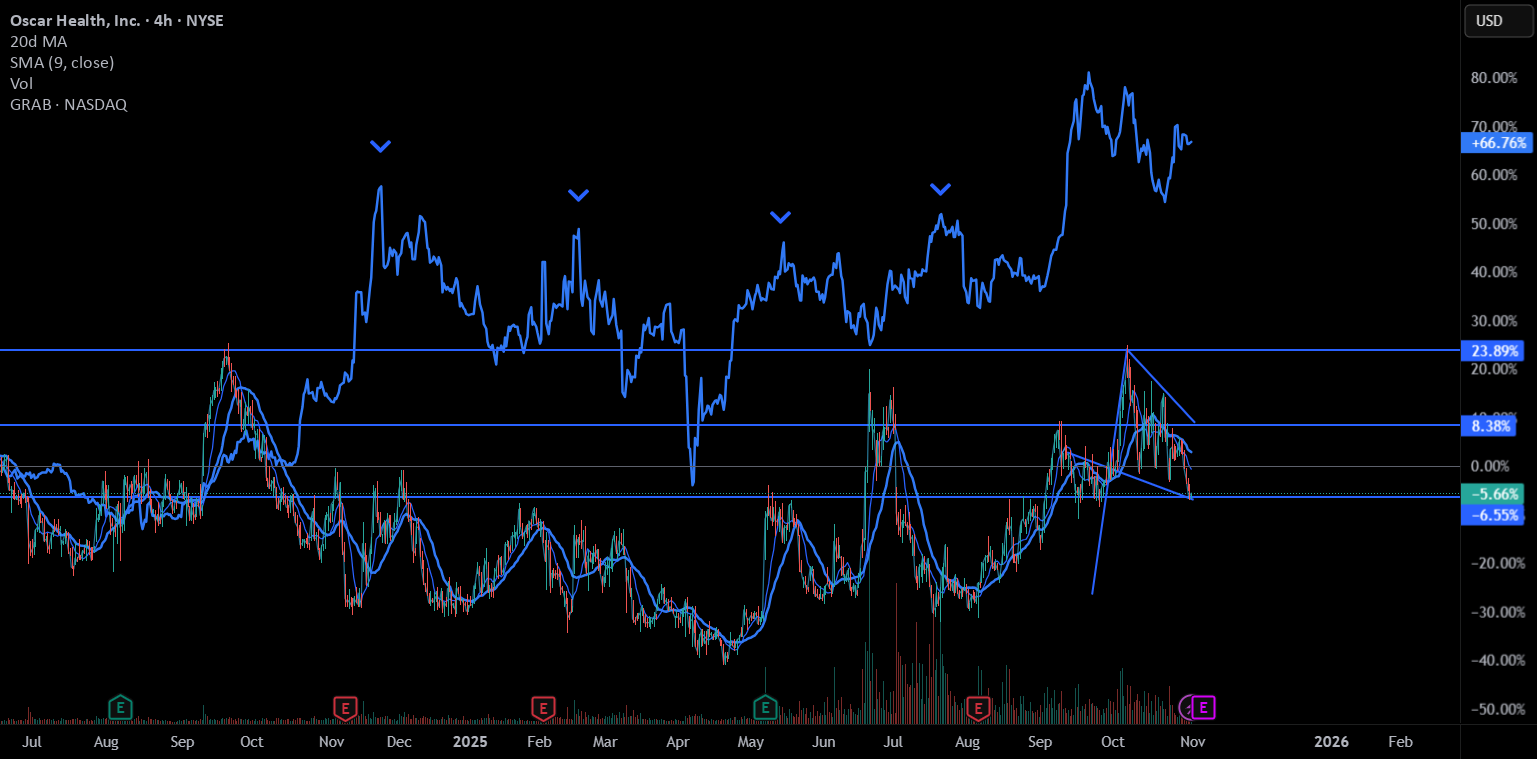Click the green earnings marker above May 2025

coord(765,708)
